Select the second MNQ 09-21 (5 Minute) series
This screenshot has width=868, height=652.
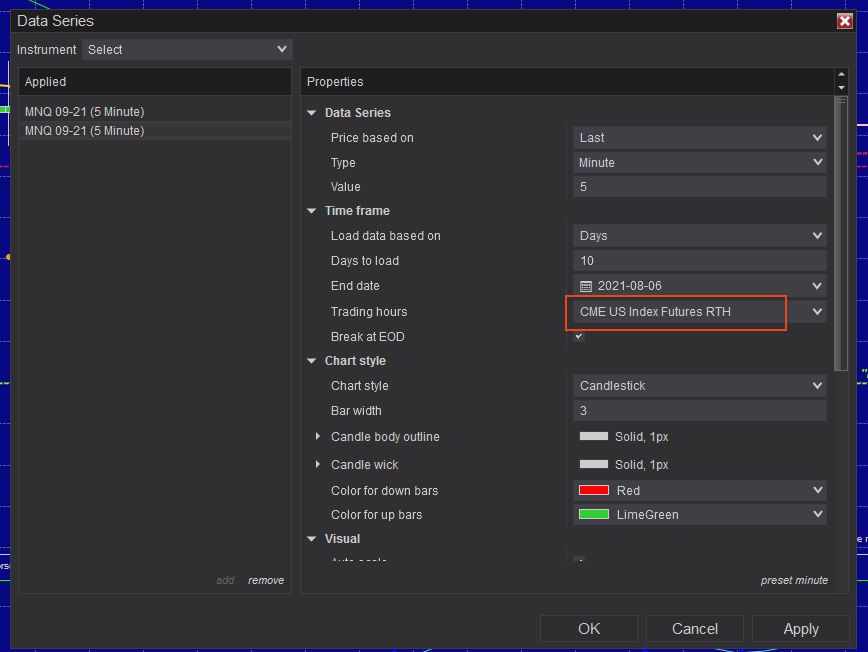pyautogui.click(x=155, y=131)
